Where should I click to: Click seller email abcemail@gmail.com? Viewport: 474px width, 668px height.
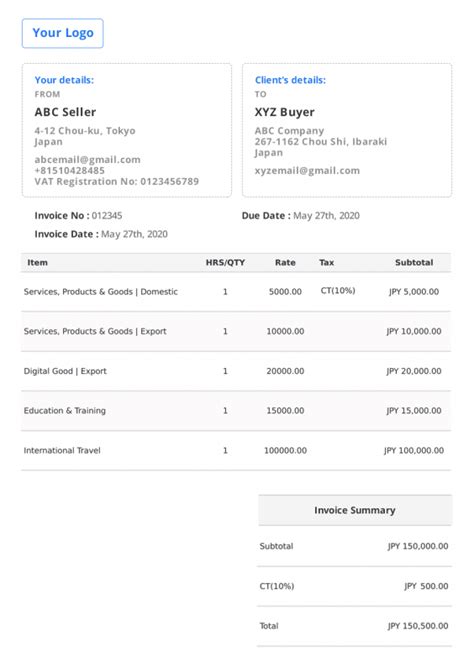point(87,160)
